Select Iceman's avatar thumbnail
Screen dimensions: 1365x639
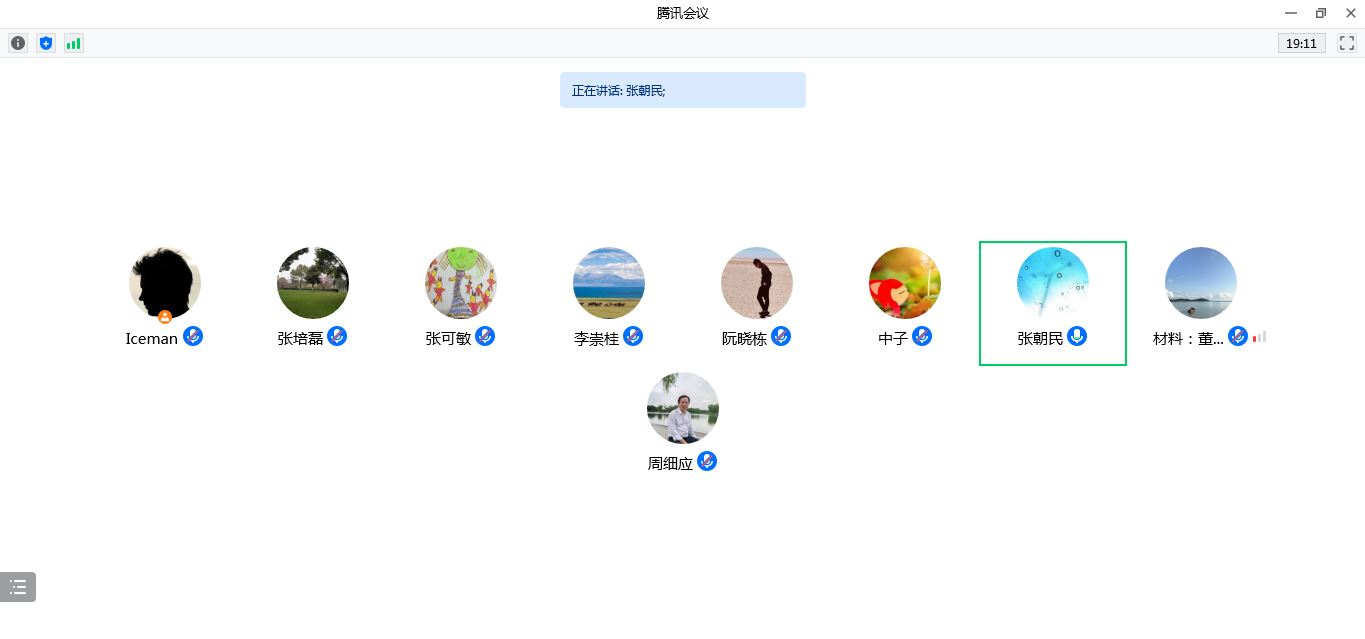[x=165, y=283]
